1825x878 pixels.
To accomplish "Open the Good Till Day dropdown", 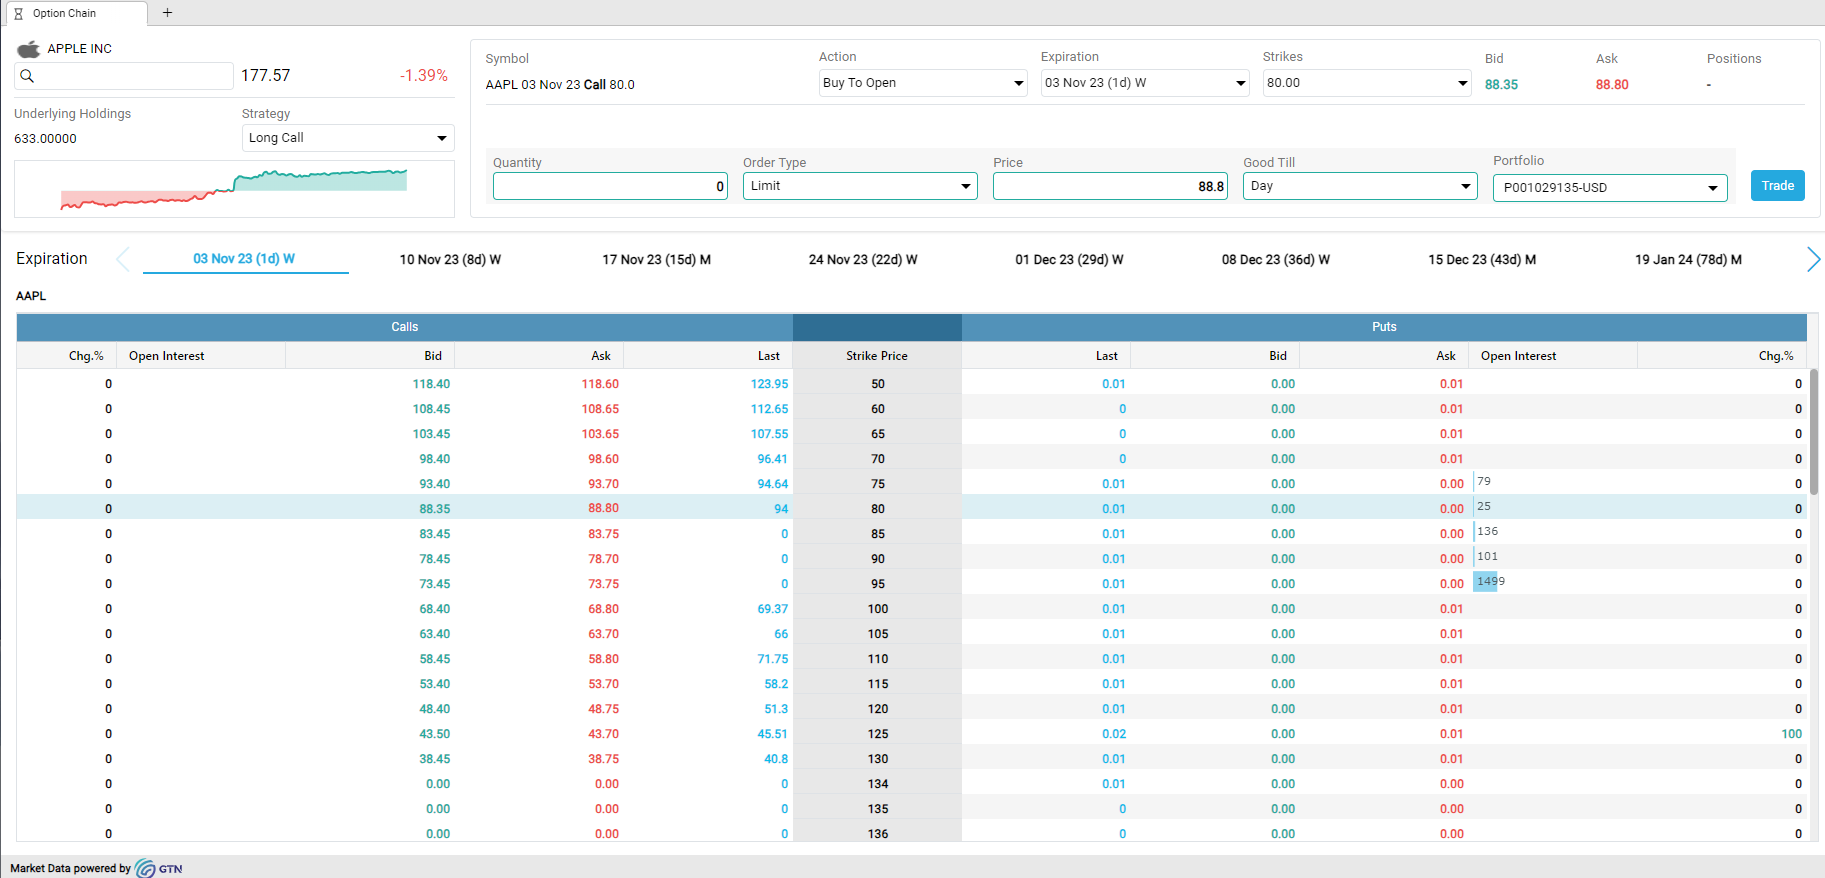I will (1360, 186).
